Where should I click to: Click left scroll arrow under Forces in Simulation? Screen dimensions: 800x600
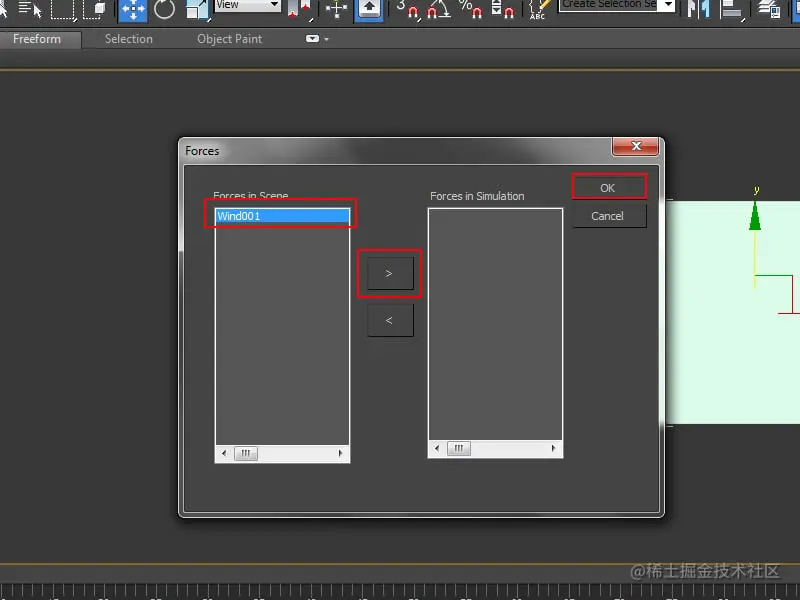click(437, 448)
